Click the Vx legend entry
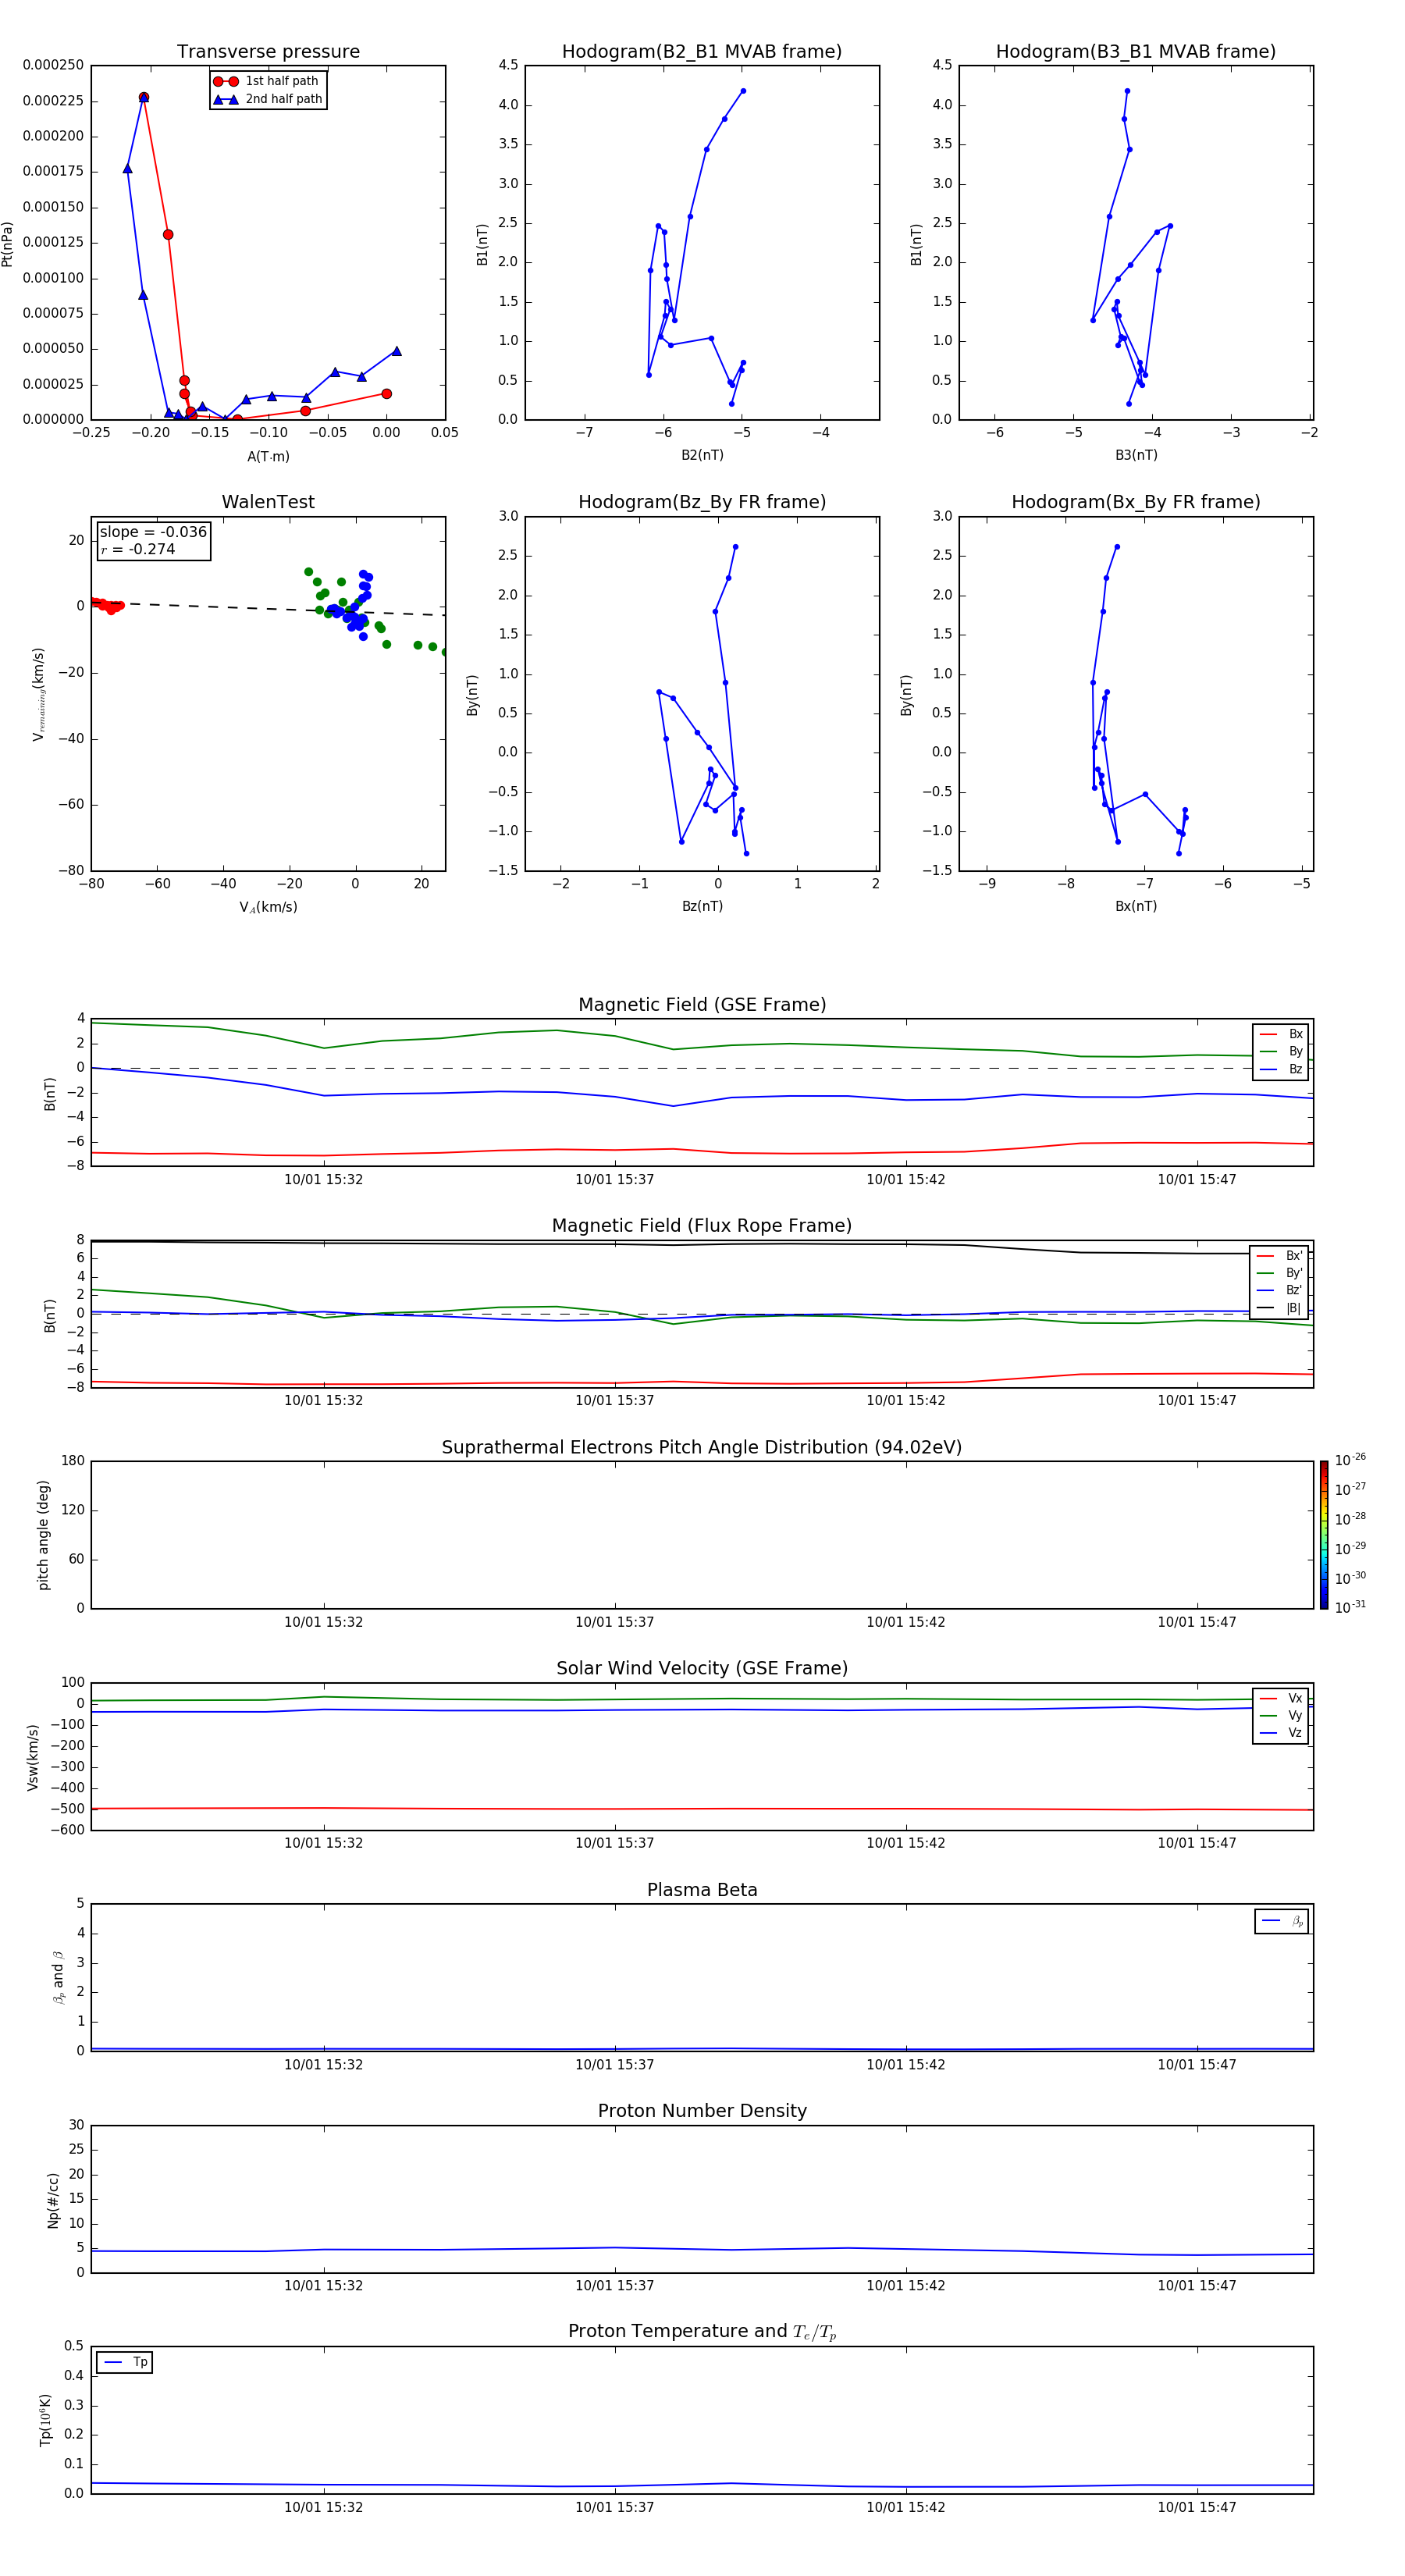 click(1281, 1698)
